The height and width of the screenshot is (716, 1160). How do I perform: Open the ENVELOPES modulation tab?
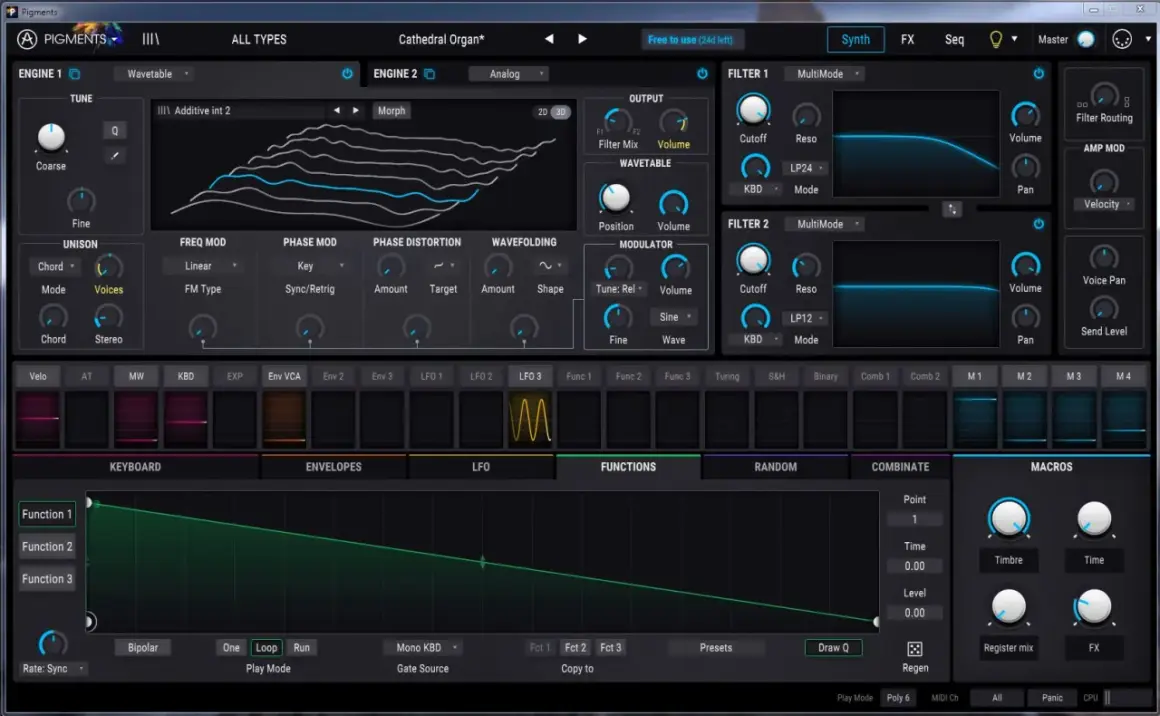(x=334, y=467)
